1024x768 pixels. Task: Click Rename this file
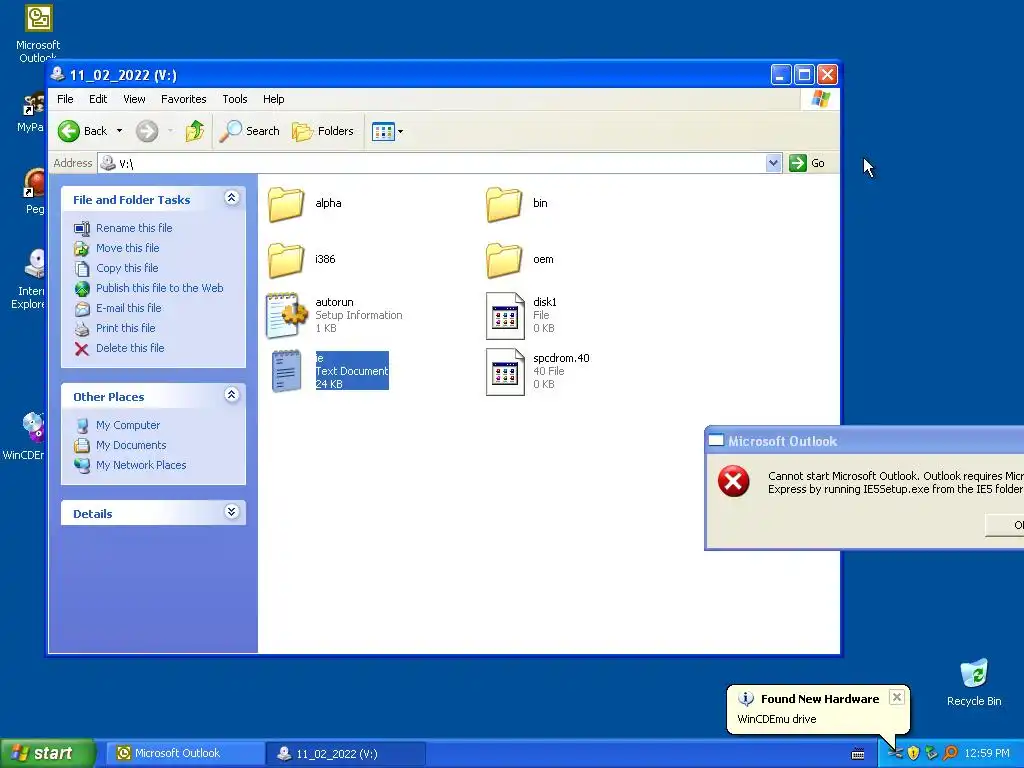(134, 228)
